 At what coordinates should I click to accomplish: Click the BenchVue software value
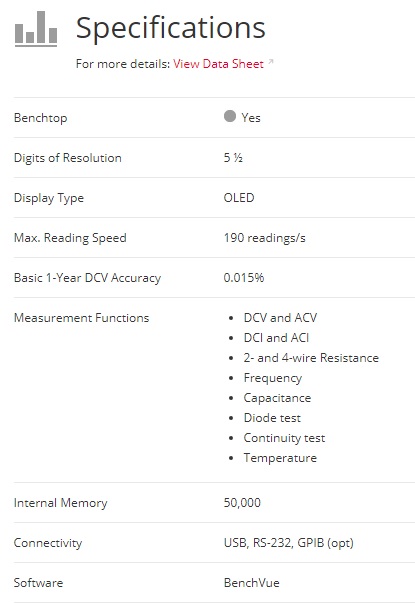click(252, 583)
